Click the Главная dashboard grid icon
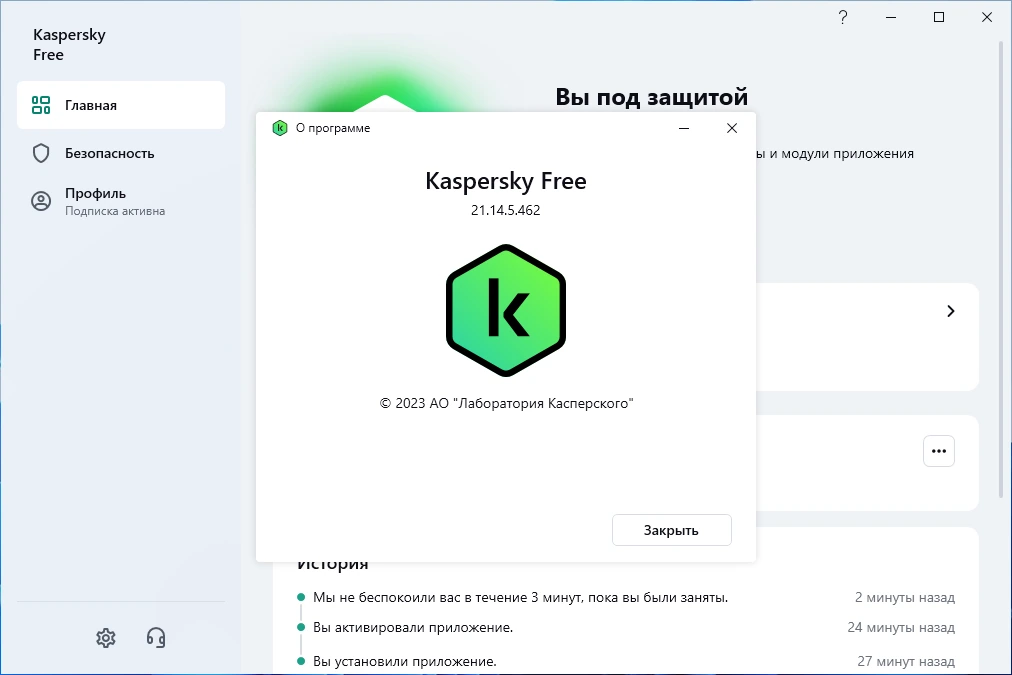This screenshot has width=1012, height=675. (41, 105)
